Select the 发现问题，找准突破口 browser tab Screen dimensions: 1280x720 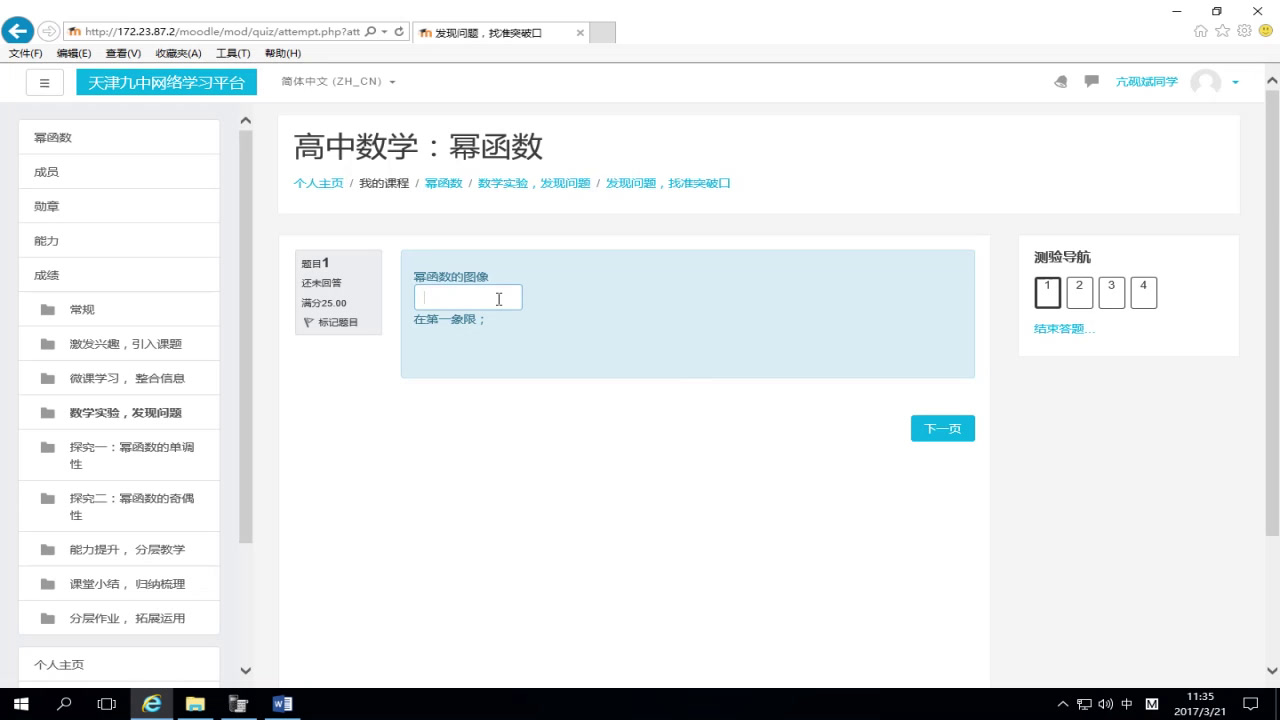tap(500, 32)
